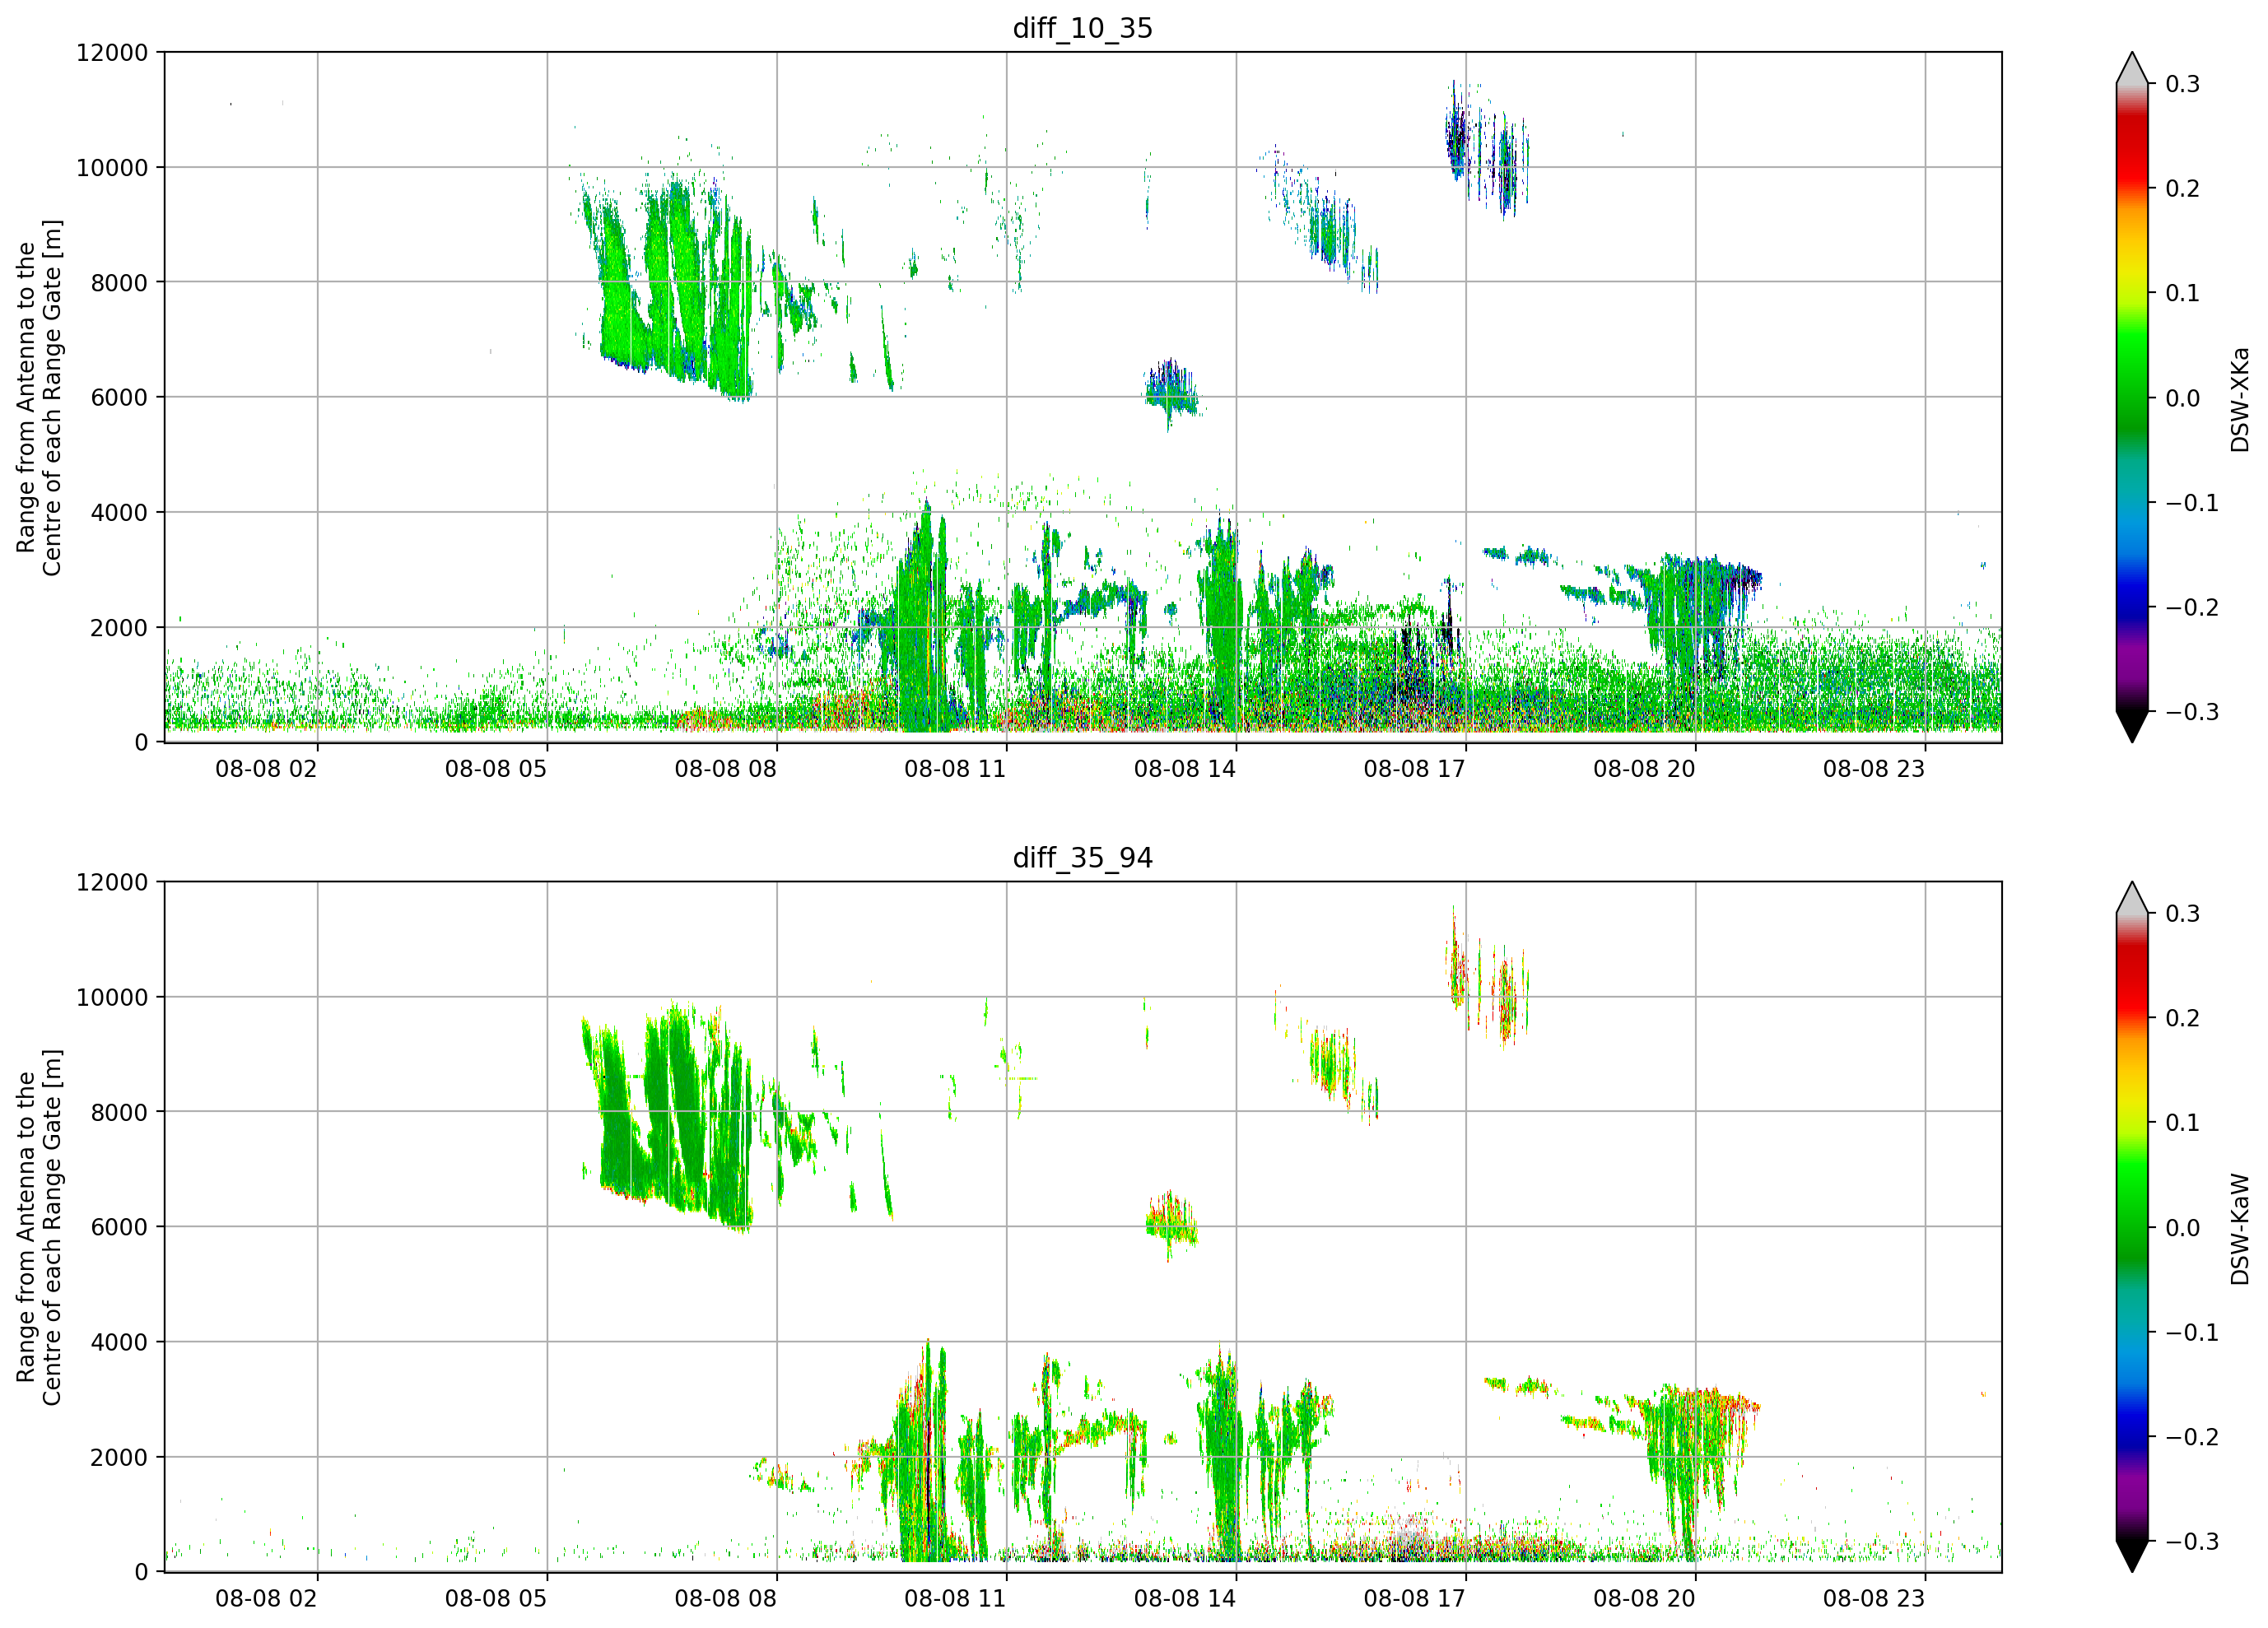The image size is (2268, 1628).
Task: Click the 8000 y-tick on diff_35_94 plot
Action: point(119,1112)
